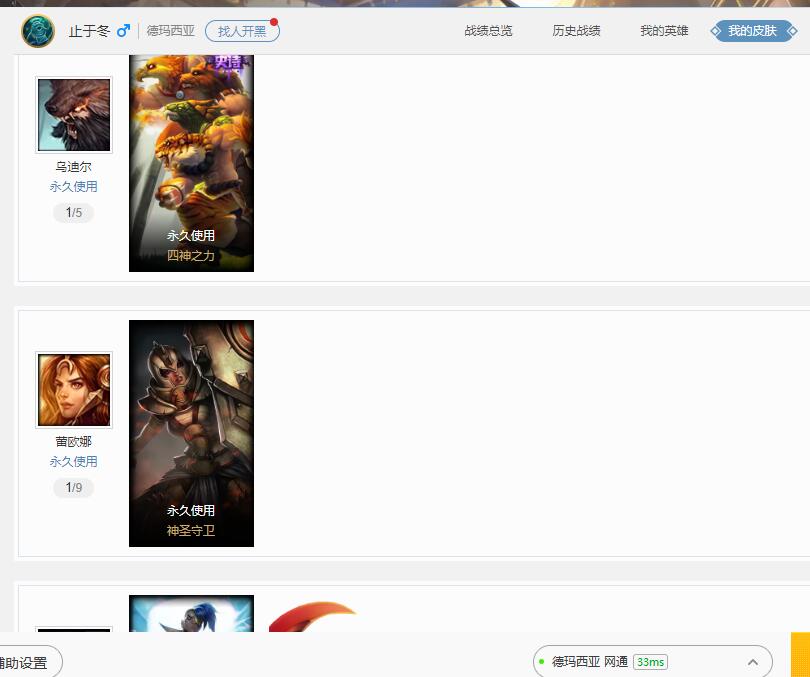
Task: Click the green connection status dot
Action: point(541,662)
